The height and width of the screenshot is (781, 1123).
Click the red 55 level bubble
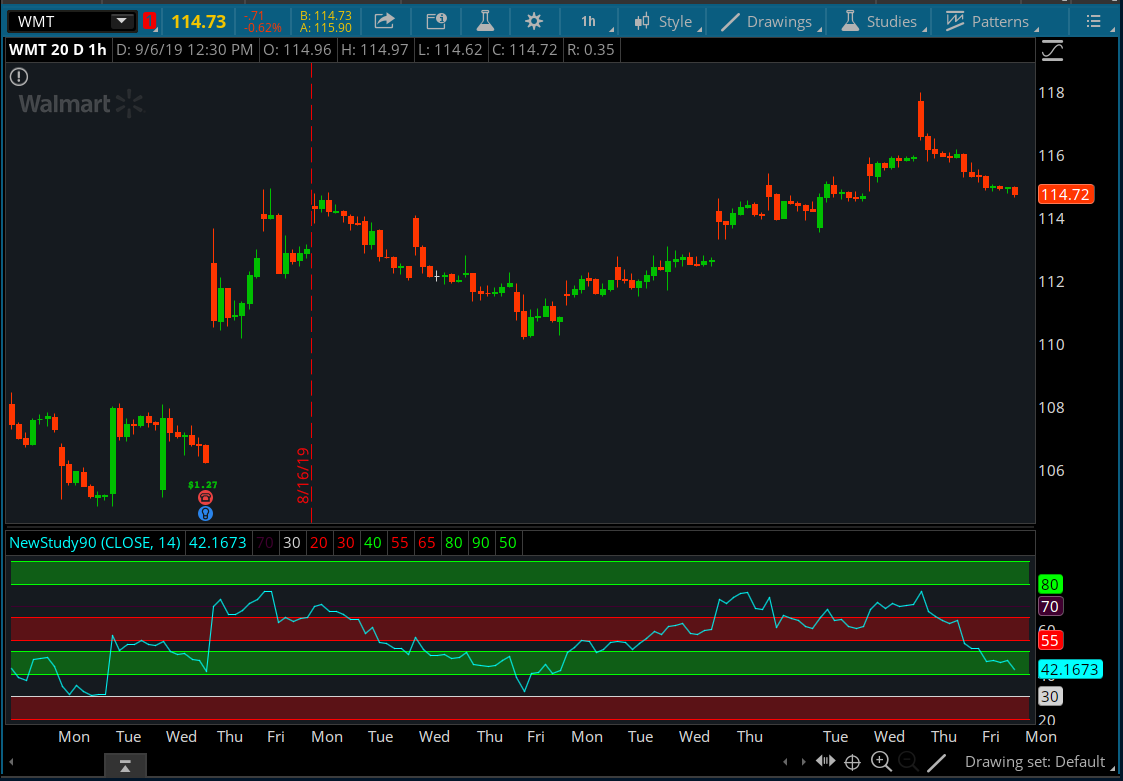(x=1049, y=641)
